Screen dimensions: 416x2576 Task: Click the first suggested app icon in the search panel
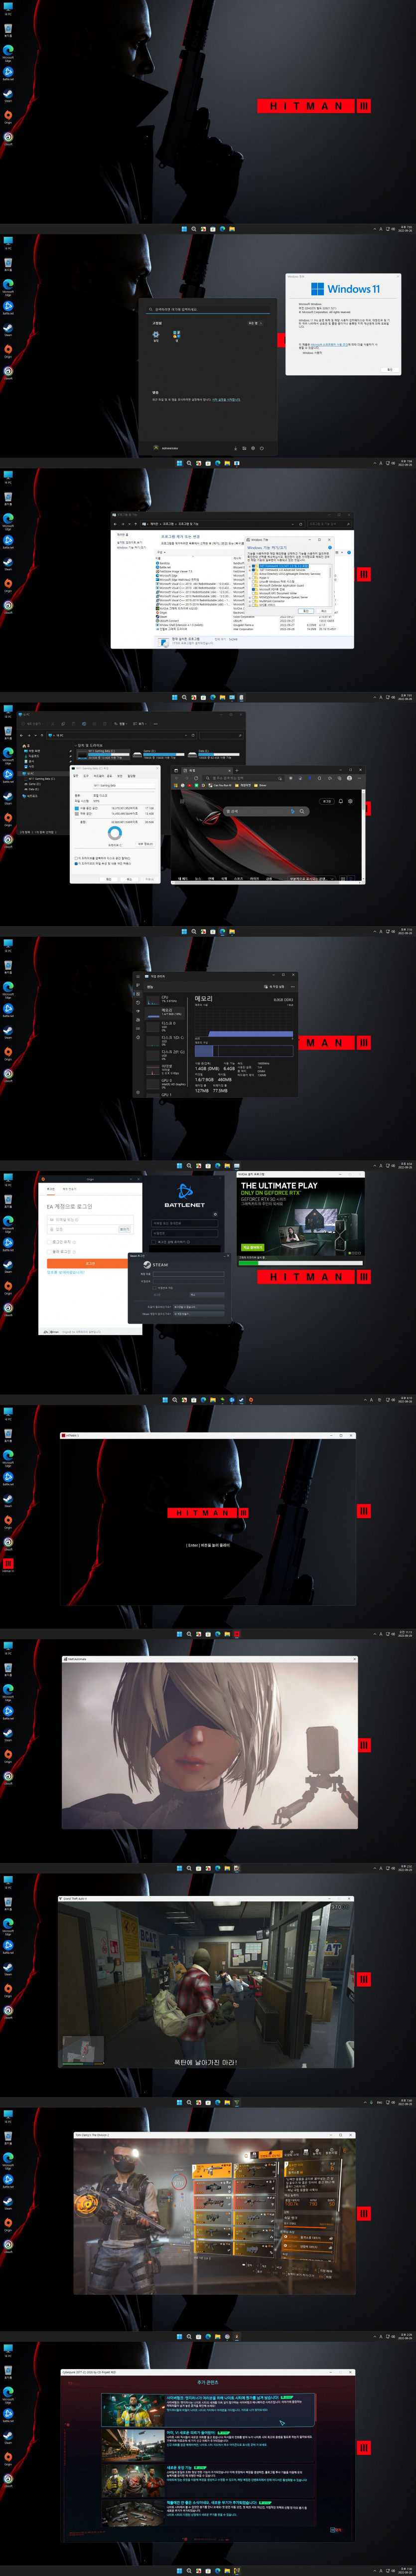tap(156, 334)
